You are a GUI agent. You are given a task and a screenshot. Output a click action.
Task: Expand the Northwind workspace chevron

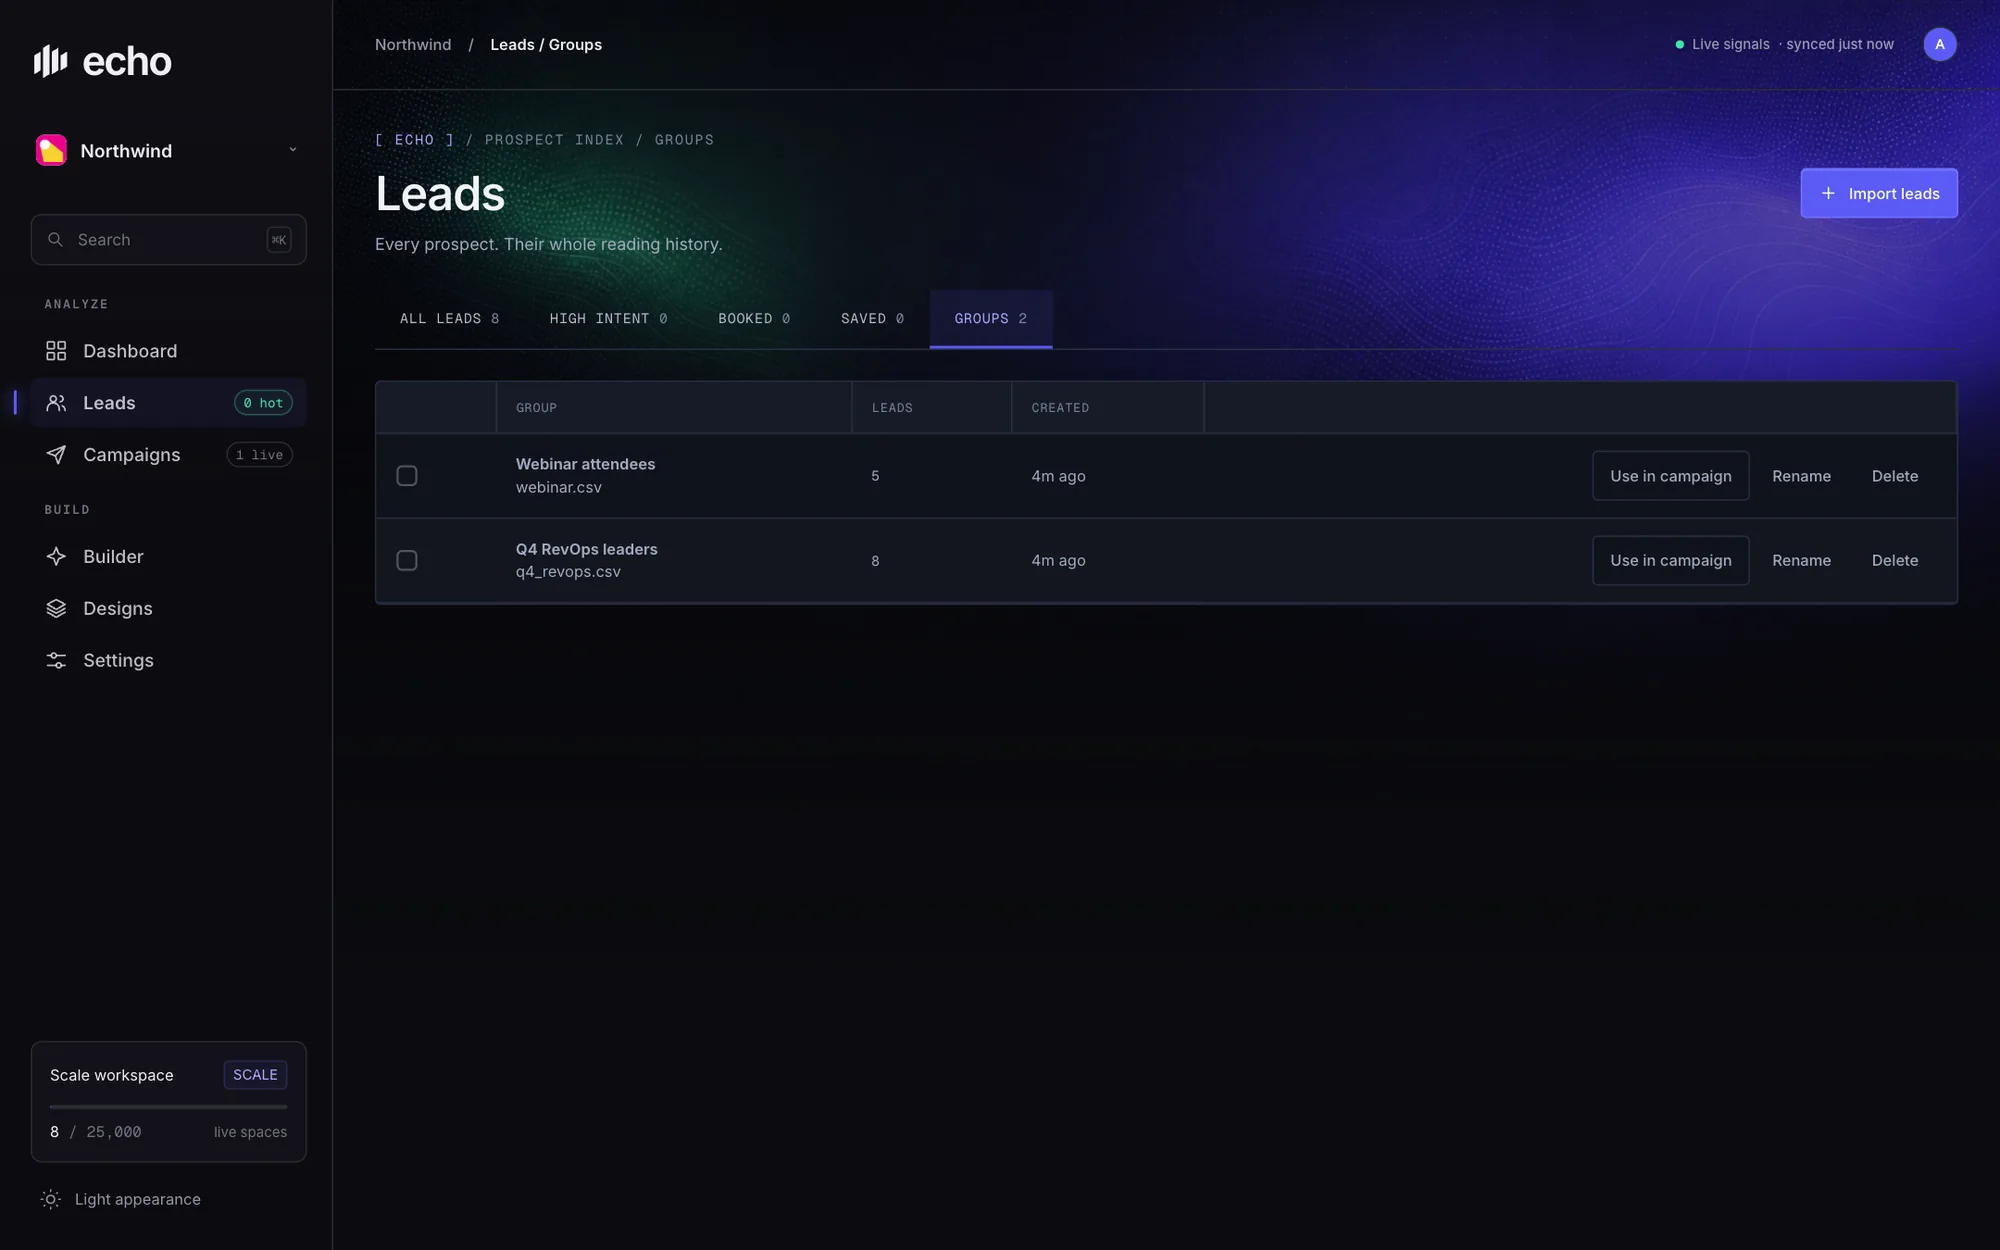293,150
